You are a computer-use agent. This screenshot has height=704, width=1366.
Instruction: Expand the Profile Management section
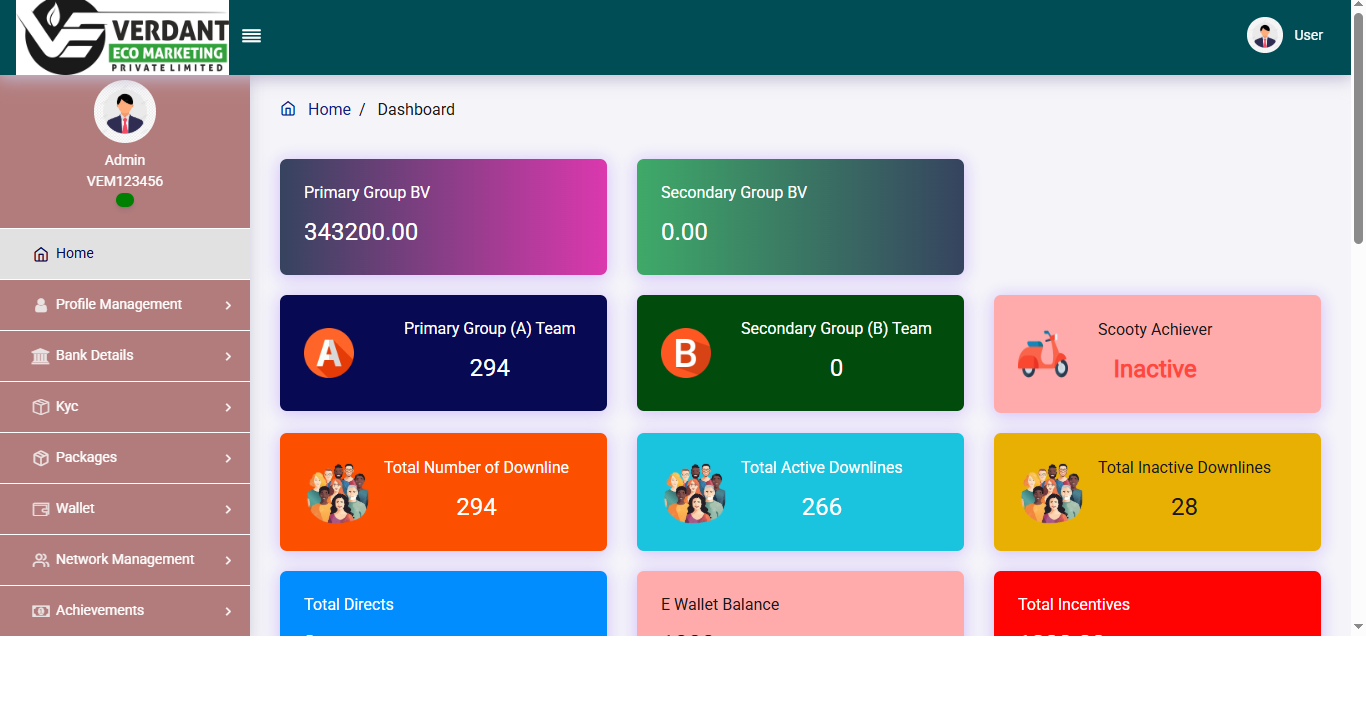pyautogui.click(x=120, y=304)
